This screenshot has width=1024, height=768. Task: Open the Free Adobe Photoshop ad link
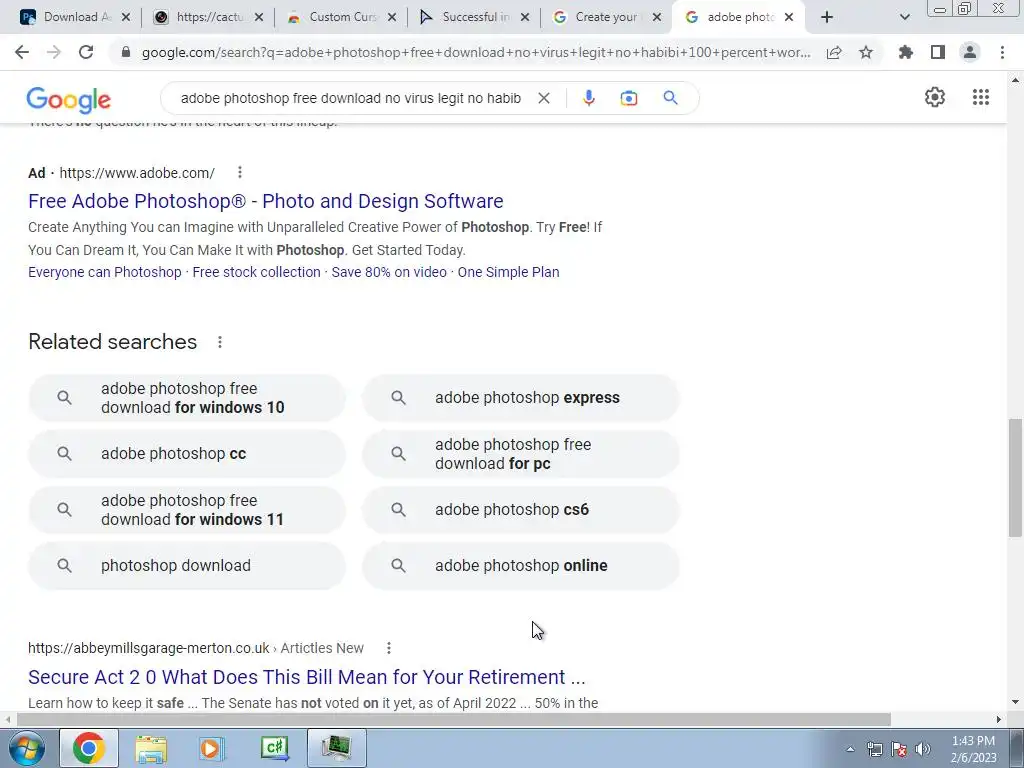pyautogui.click(x=266, y=201)
